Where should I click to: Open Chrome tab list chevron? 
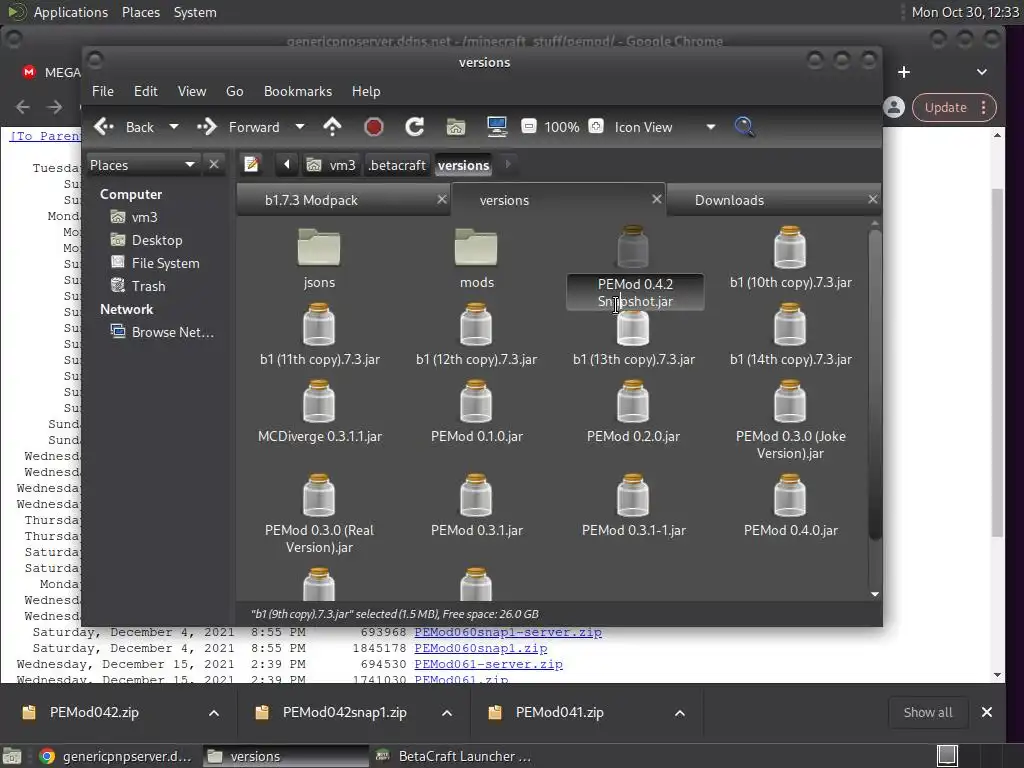pyautogui.click(x=982, y=72)
